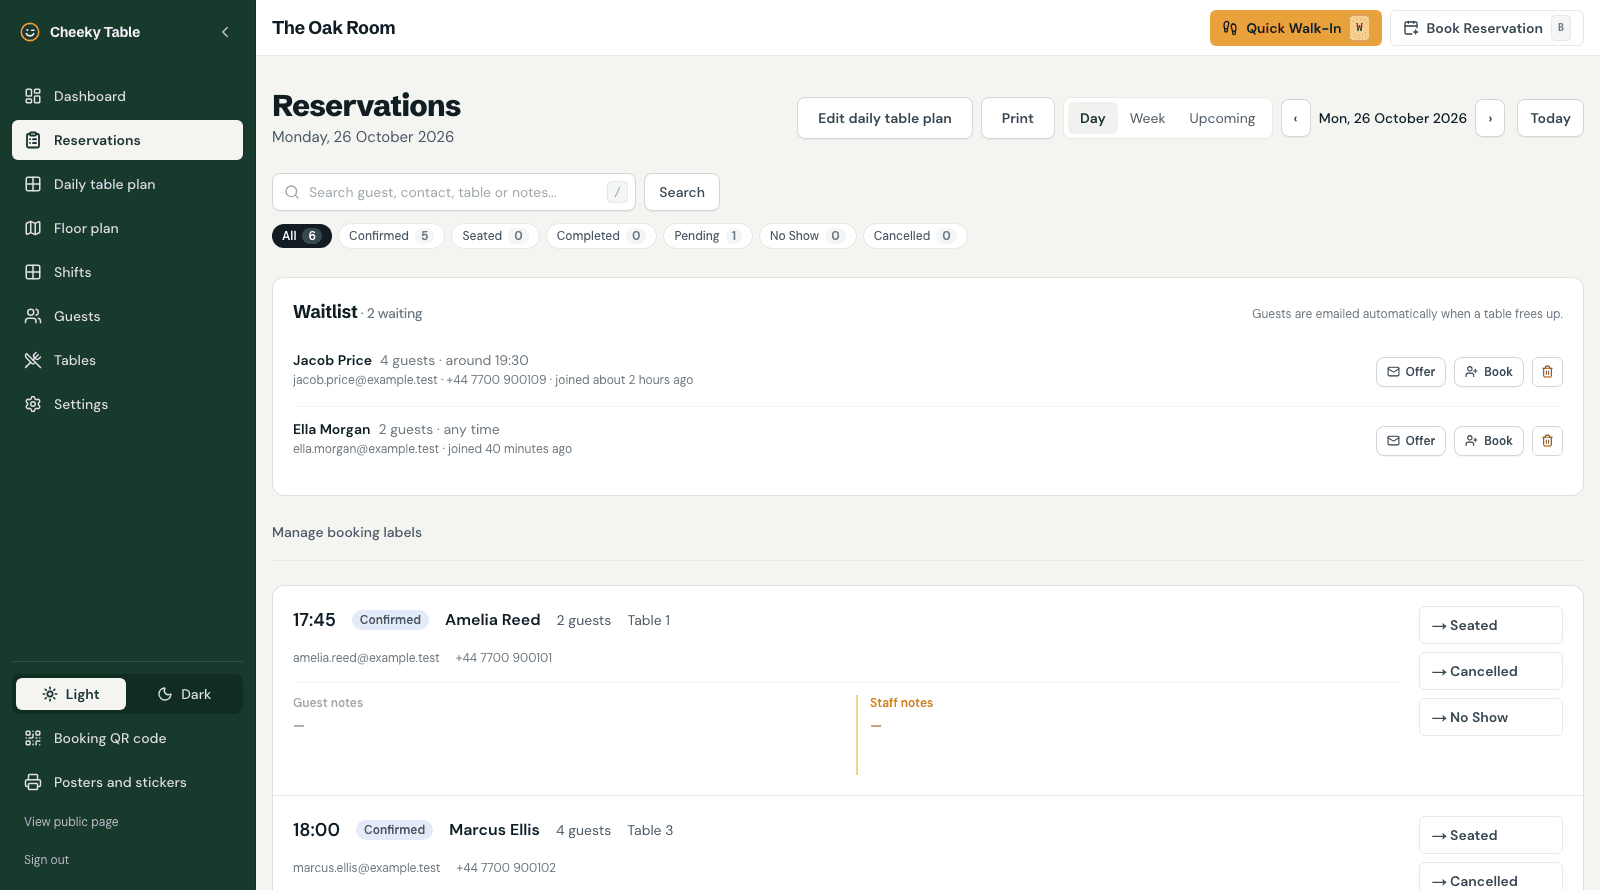
Task: Filter reservations by Cancelled status
Action: (915, 236)
